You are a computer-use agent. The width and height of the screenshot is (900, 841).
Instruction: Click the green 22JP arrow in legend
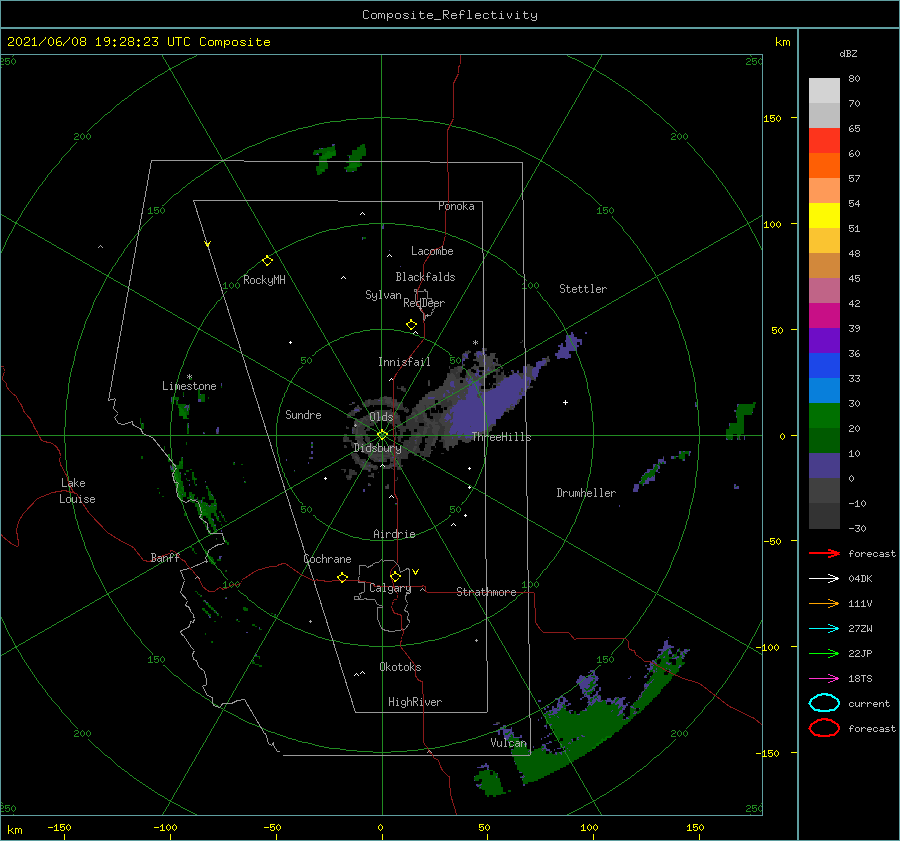(x=824, y=654)
